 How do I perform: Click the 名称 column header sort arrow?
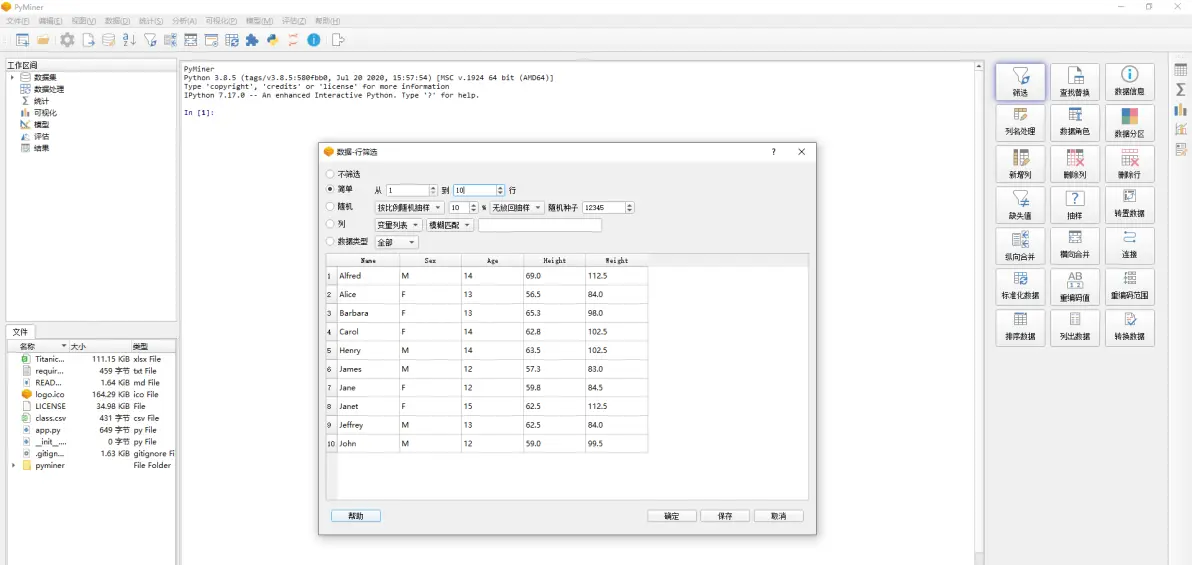point(64,346)
